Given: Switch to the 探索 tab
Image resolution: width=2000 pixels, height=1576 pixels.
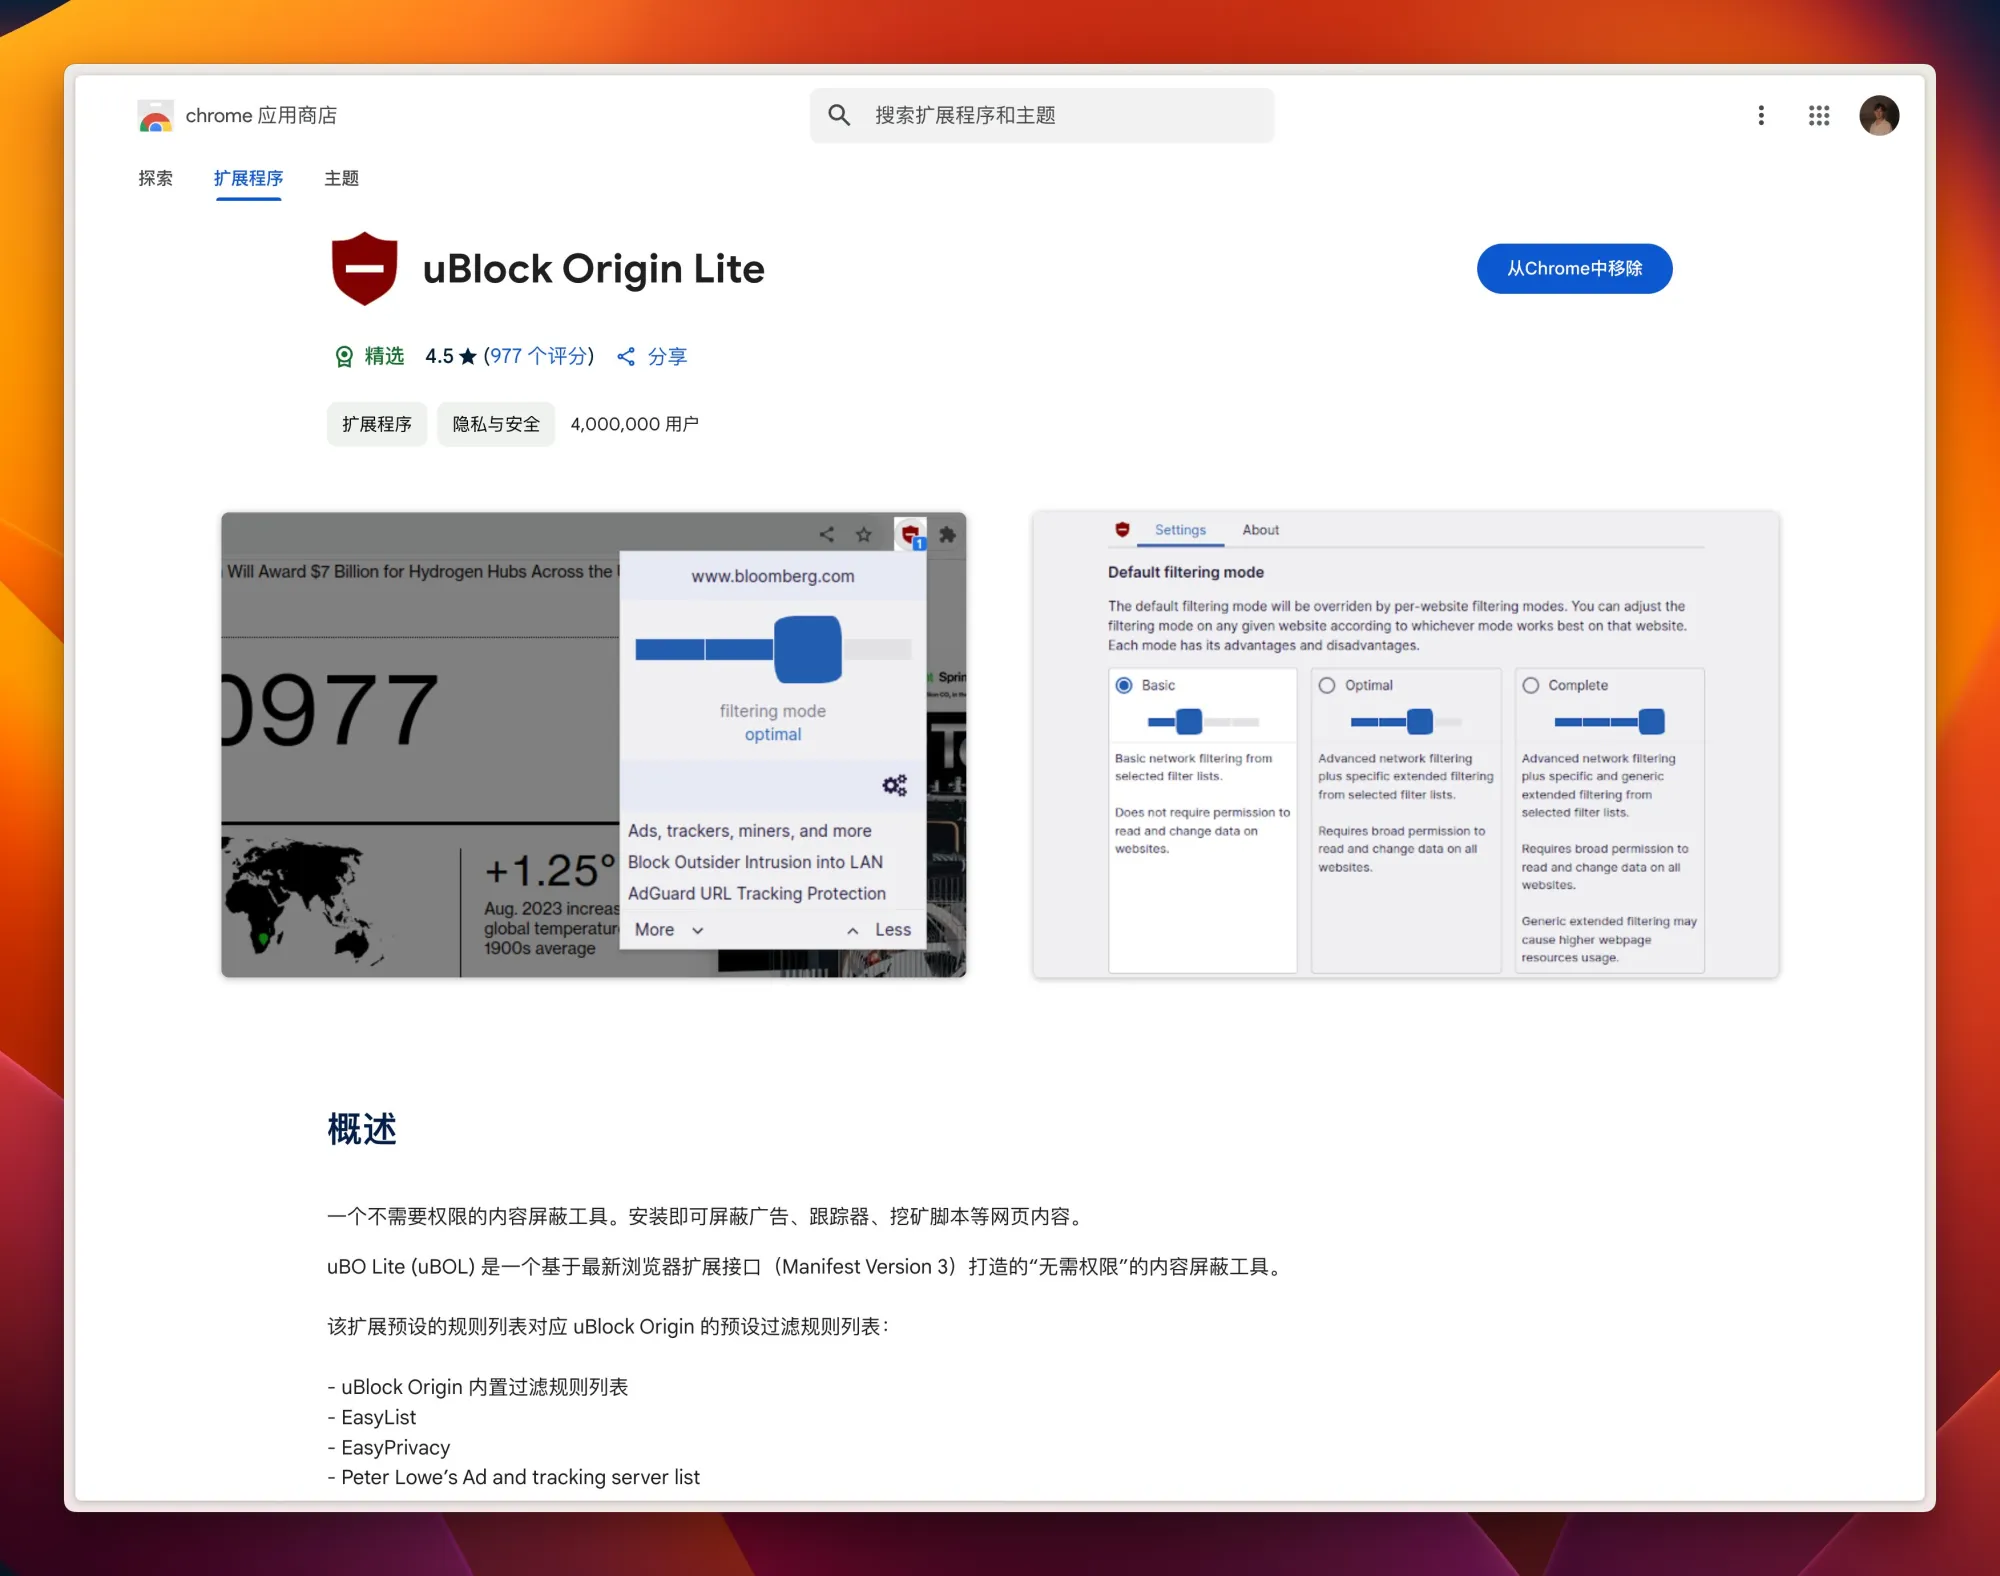Looking at the screenshot, I should click(x=155, y=179).
